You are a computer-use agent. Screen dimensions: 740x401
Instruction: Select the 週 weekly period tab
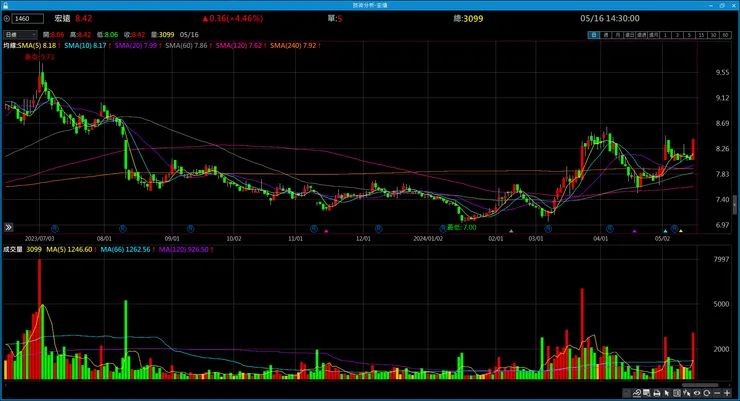click(x=605, y=35)
